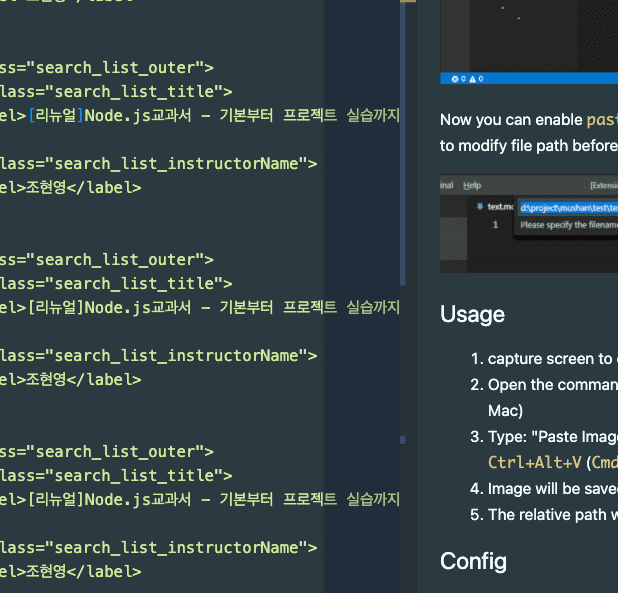
Task: Open the Help menu in the embedded screenshot
Action: tap(472, 185)
